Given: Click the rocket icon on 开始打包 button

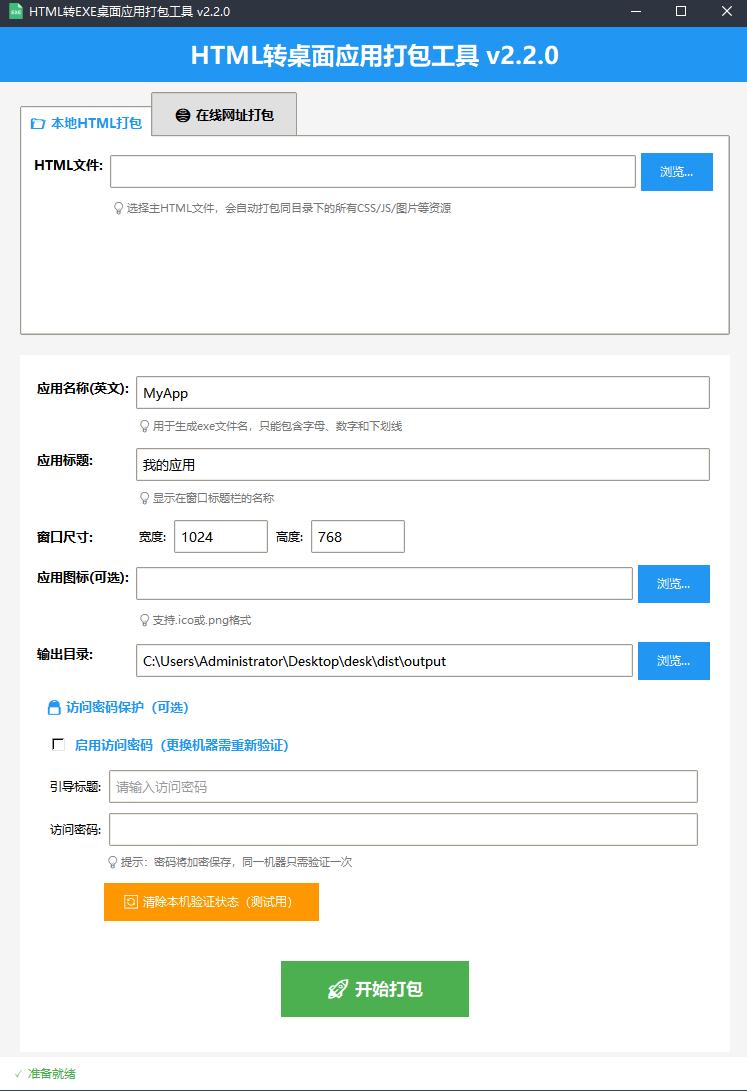Looking at the screenshot, I should click(337, 989).
